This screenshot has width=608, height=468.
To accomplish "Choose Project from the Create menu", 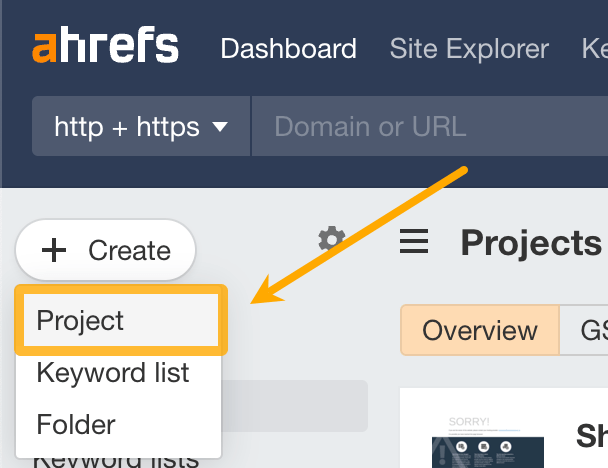I will [x=121, y=320].
